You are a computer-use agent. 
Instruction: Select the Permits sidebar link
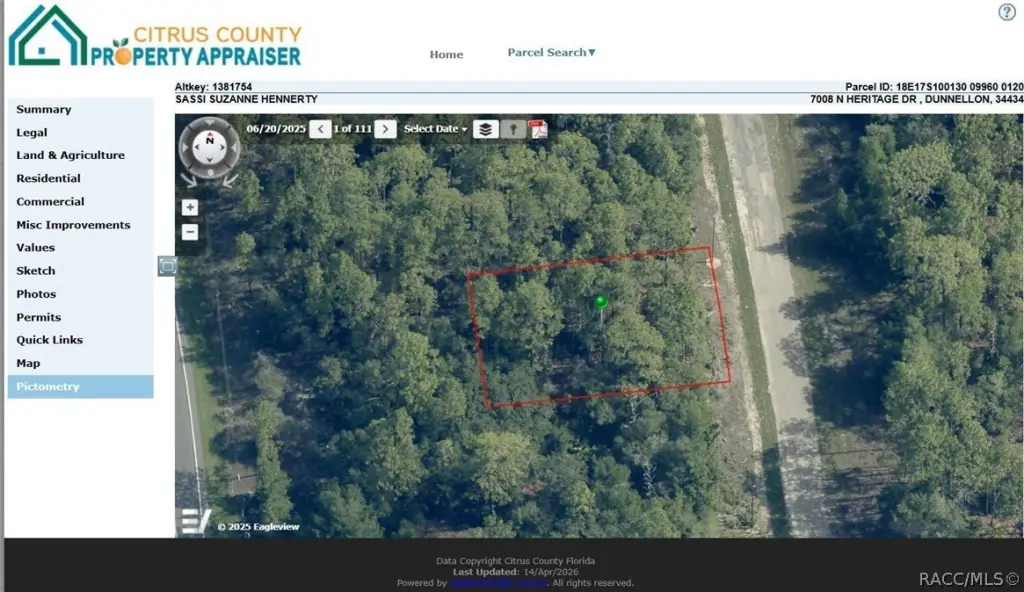pyautogui.click(x=39, y=317)
